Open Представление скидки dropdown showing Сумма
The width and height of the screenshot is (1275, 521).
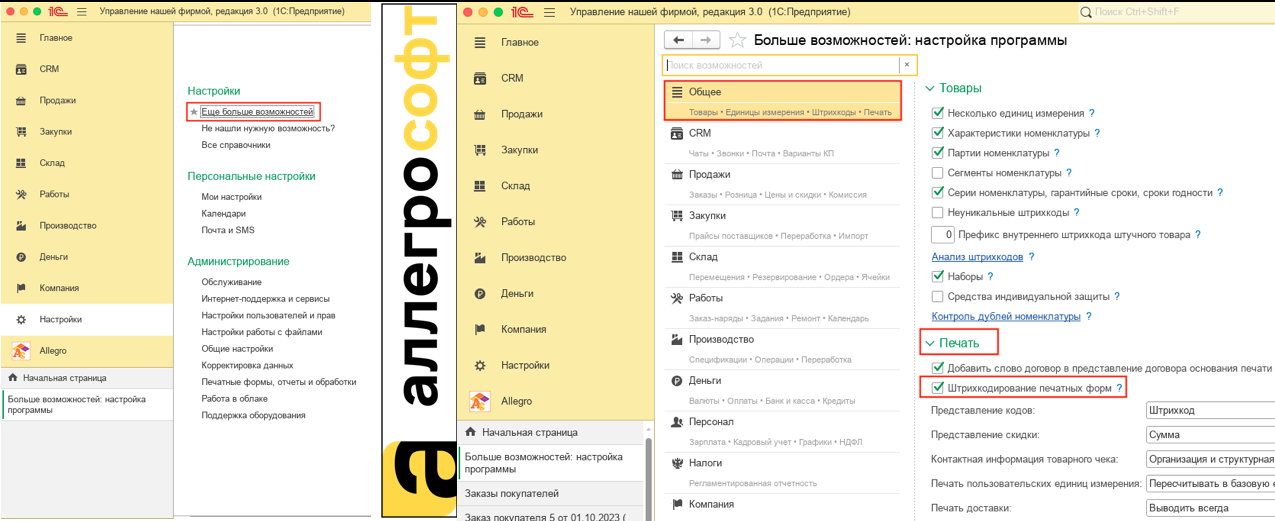tap(1210, 435)
